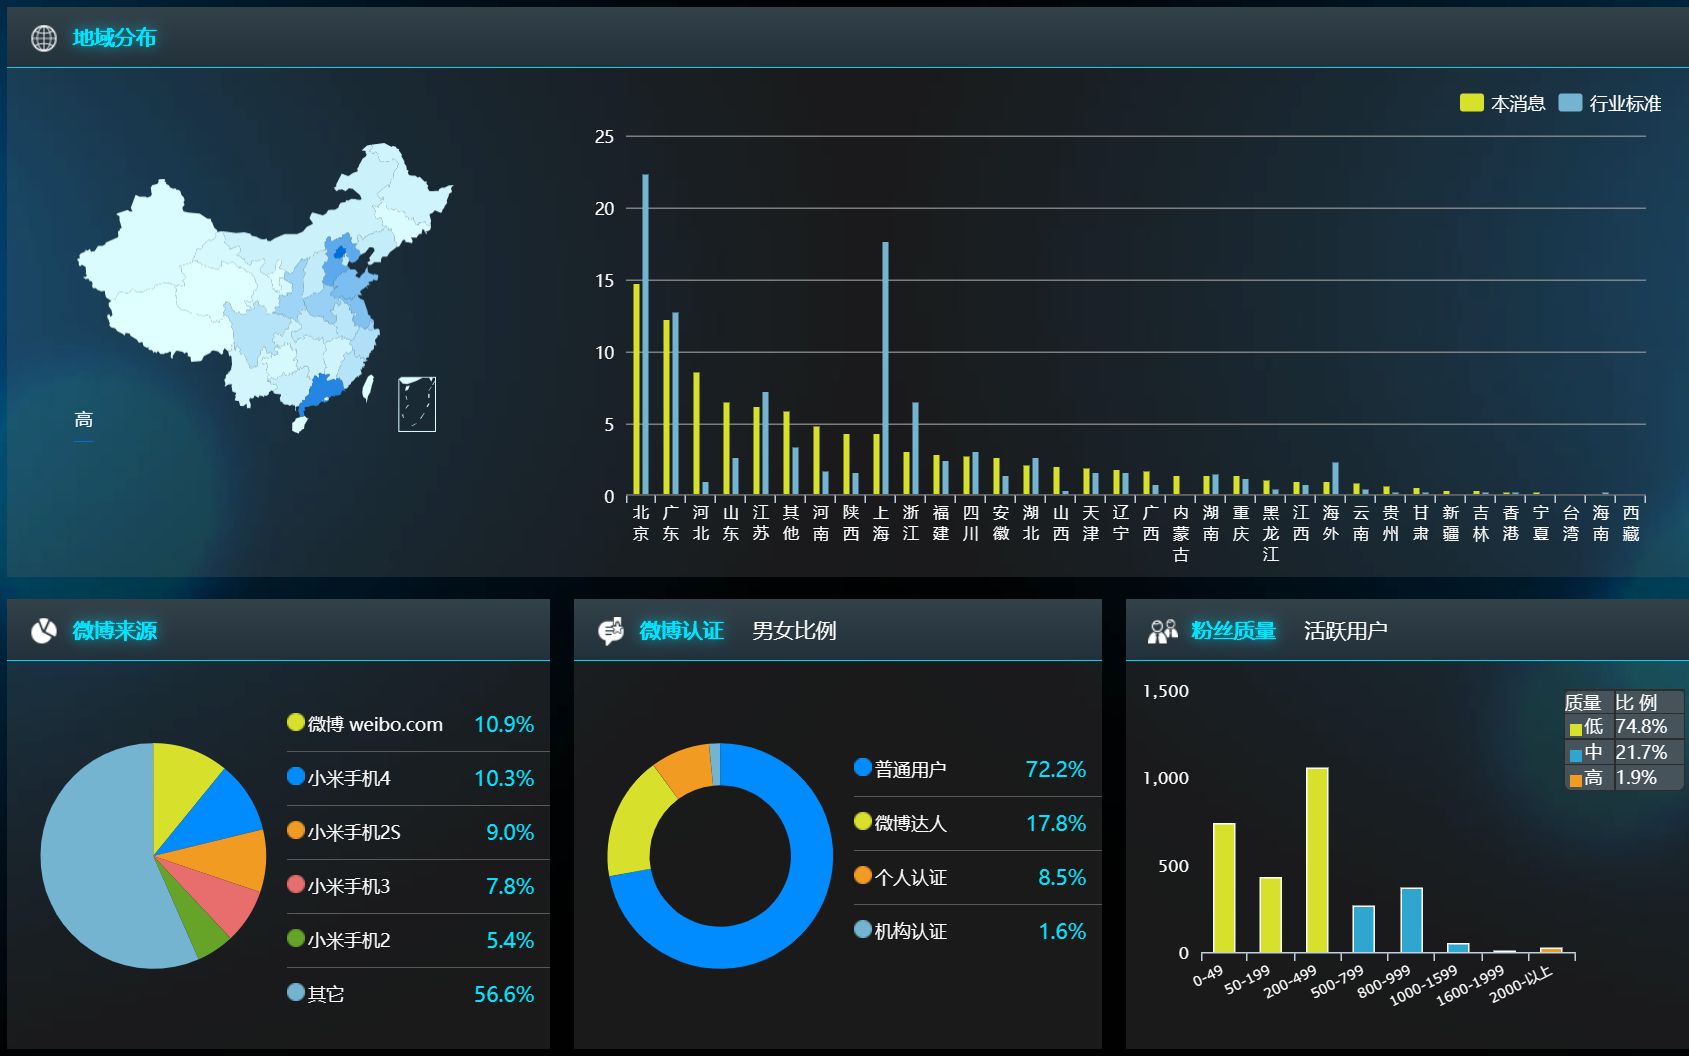Click the 800-999 blue bar
The width and height of the screenshot is (1689, 1056).
pos(1411,920)
